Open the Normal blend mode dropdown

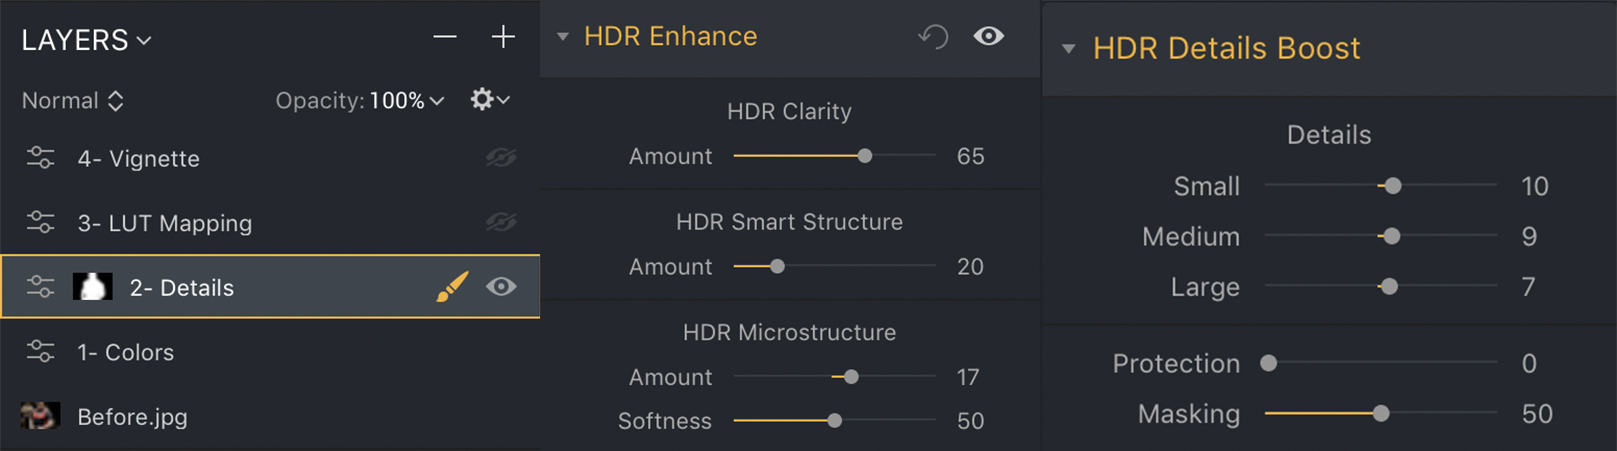click(73, 101)
